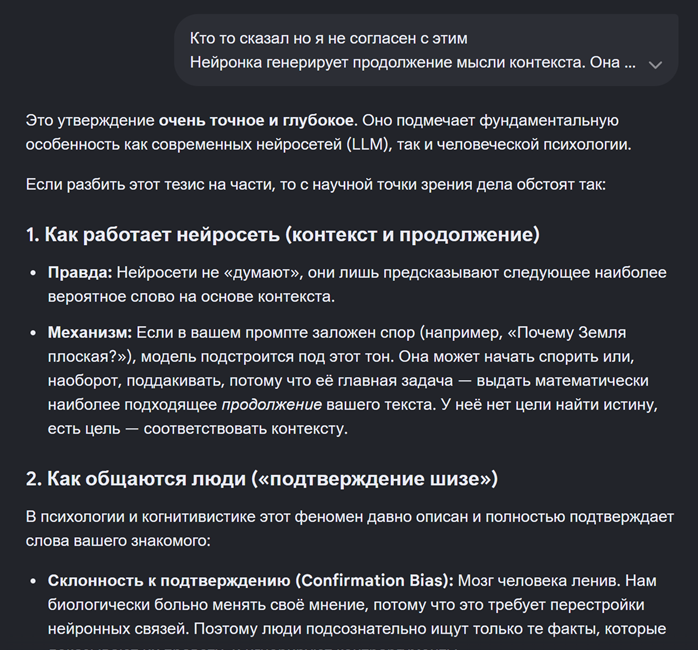
Task: Click the bullet marker before "Склонность к подтверждению"
Action: [x=33, y=581]
